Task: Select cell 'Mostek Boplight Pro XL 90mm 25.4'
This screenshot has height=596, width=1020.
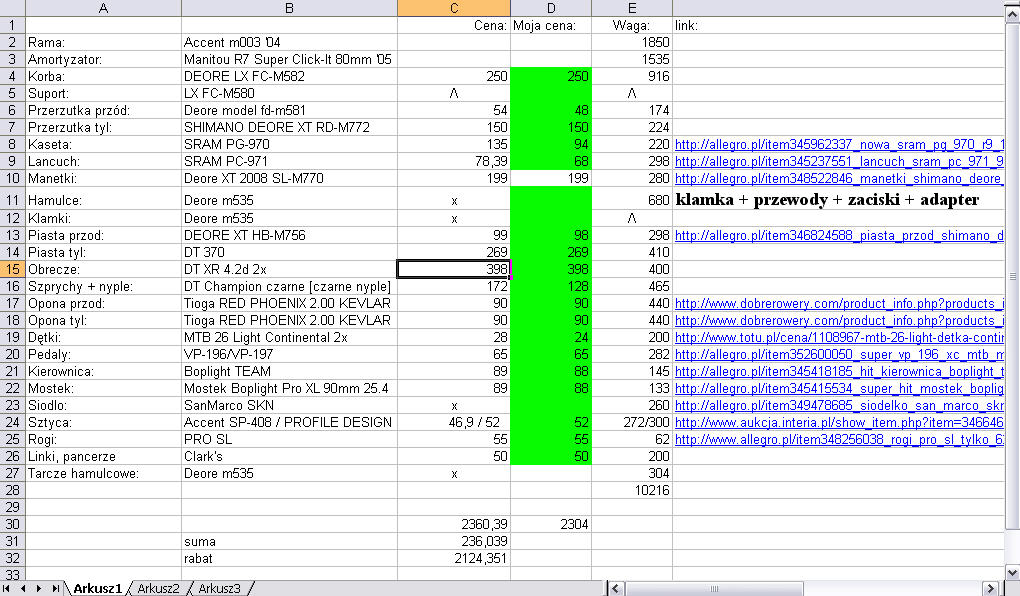Action: 289,388
